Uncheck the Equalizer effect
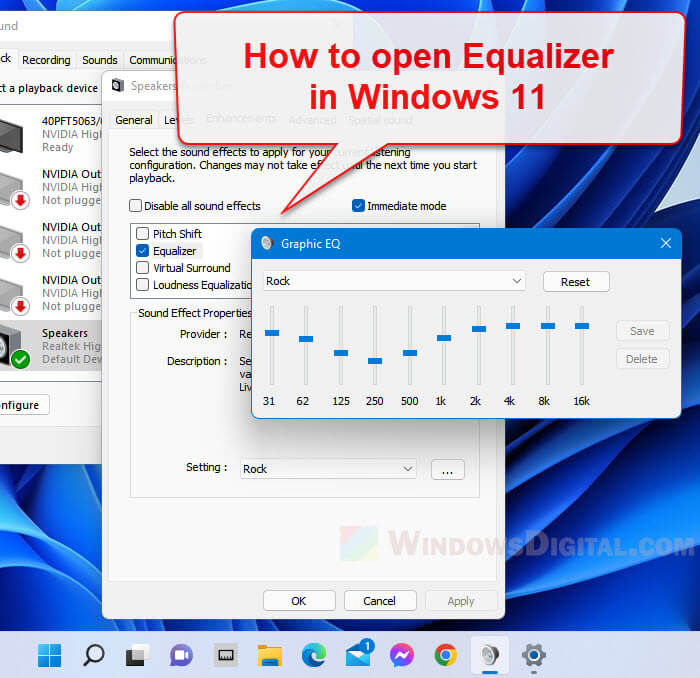The height and width of the screenshot is (678, 700). [x=142, y=251]
